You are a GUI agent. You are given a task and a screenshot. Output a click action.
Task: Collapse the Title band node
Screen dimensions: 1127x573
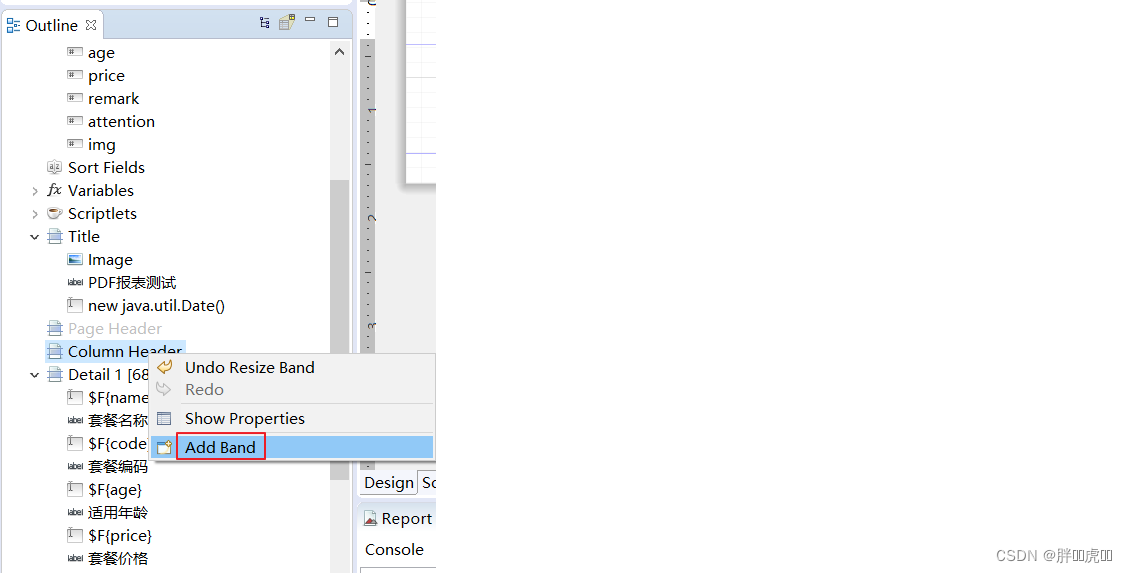(x=34, y=237)
